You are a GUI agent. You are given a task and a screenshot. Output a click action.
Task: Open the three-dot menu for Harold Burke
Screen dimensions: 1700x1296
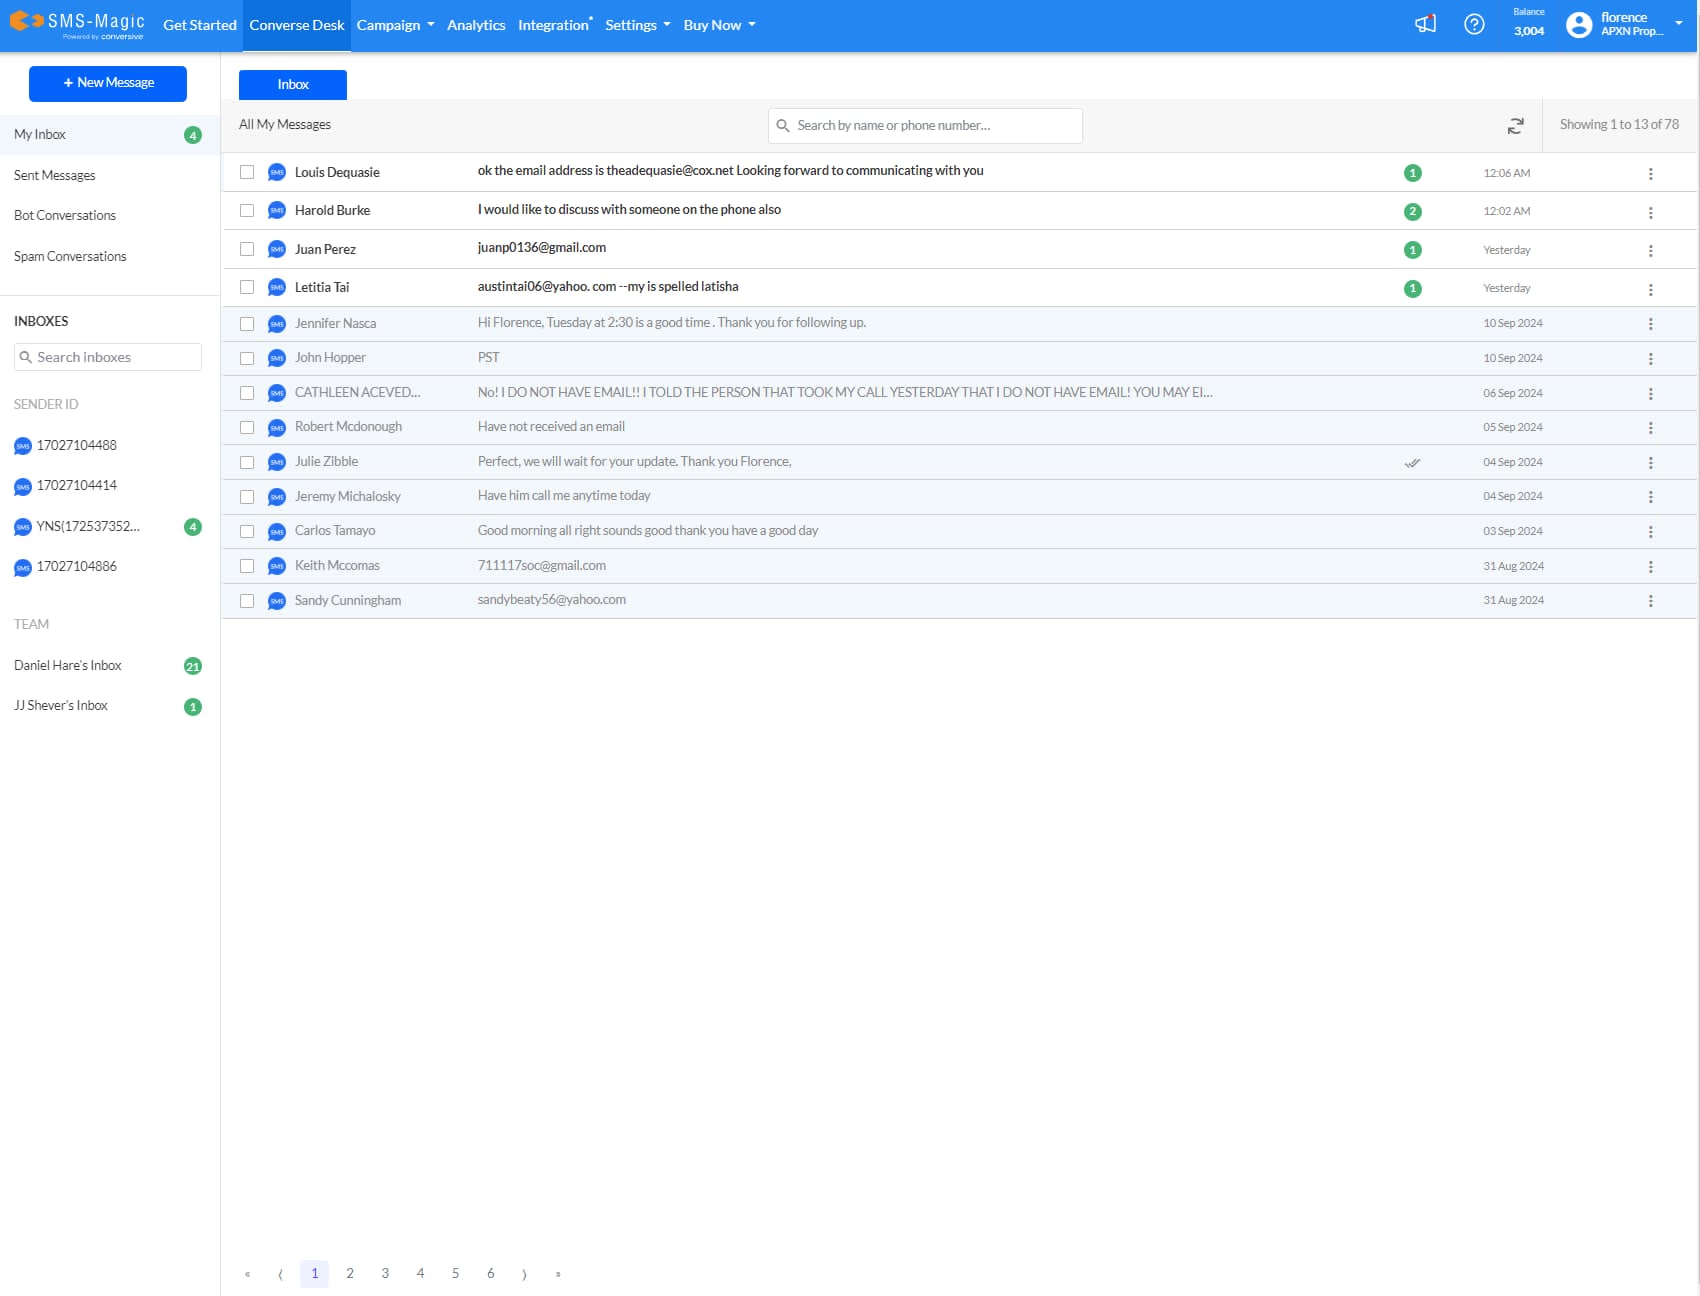click(x=1650, y=212)
